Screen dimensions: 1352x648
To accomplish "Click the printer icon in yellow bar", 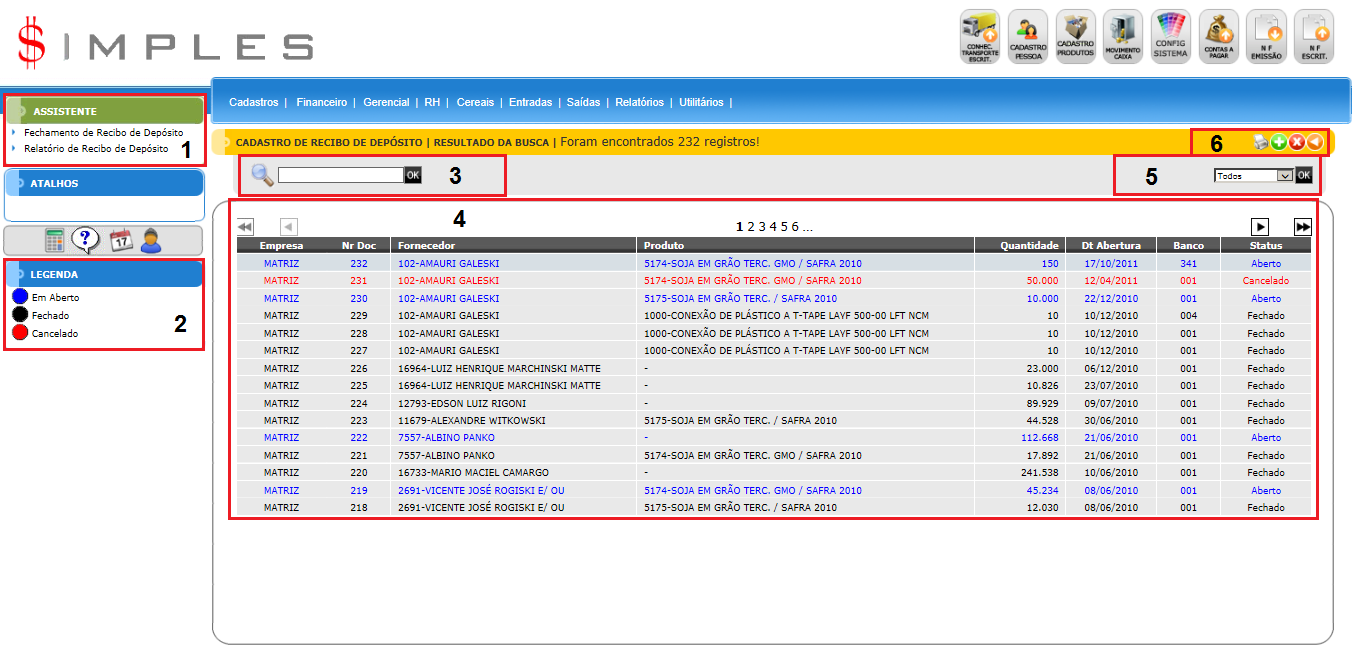I will click(x=1262, y=143).
